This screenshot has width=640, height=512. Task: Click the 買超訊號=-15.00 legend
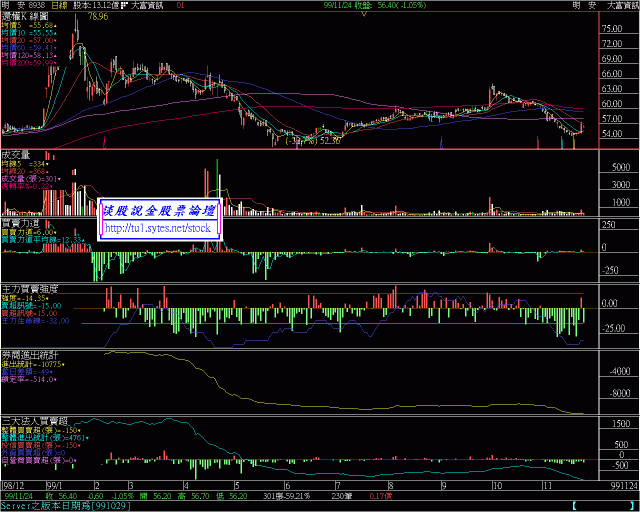31,306
